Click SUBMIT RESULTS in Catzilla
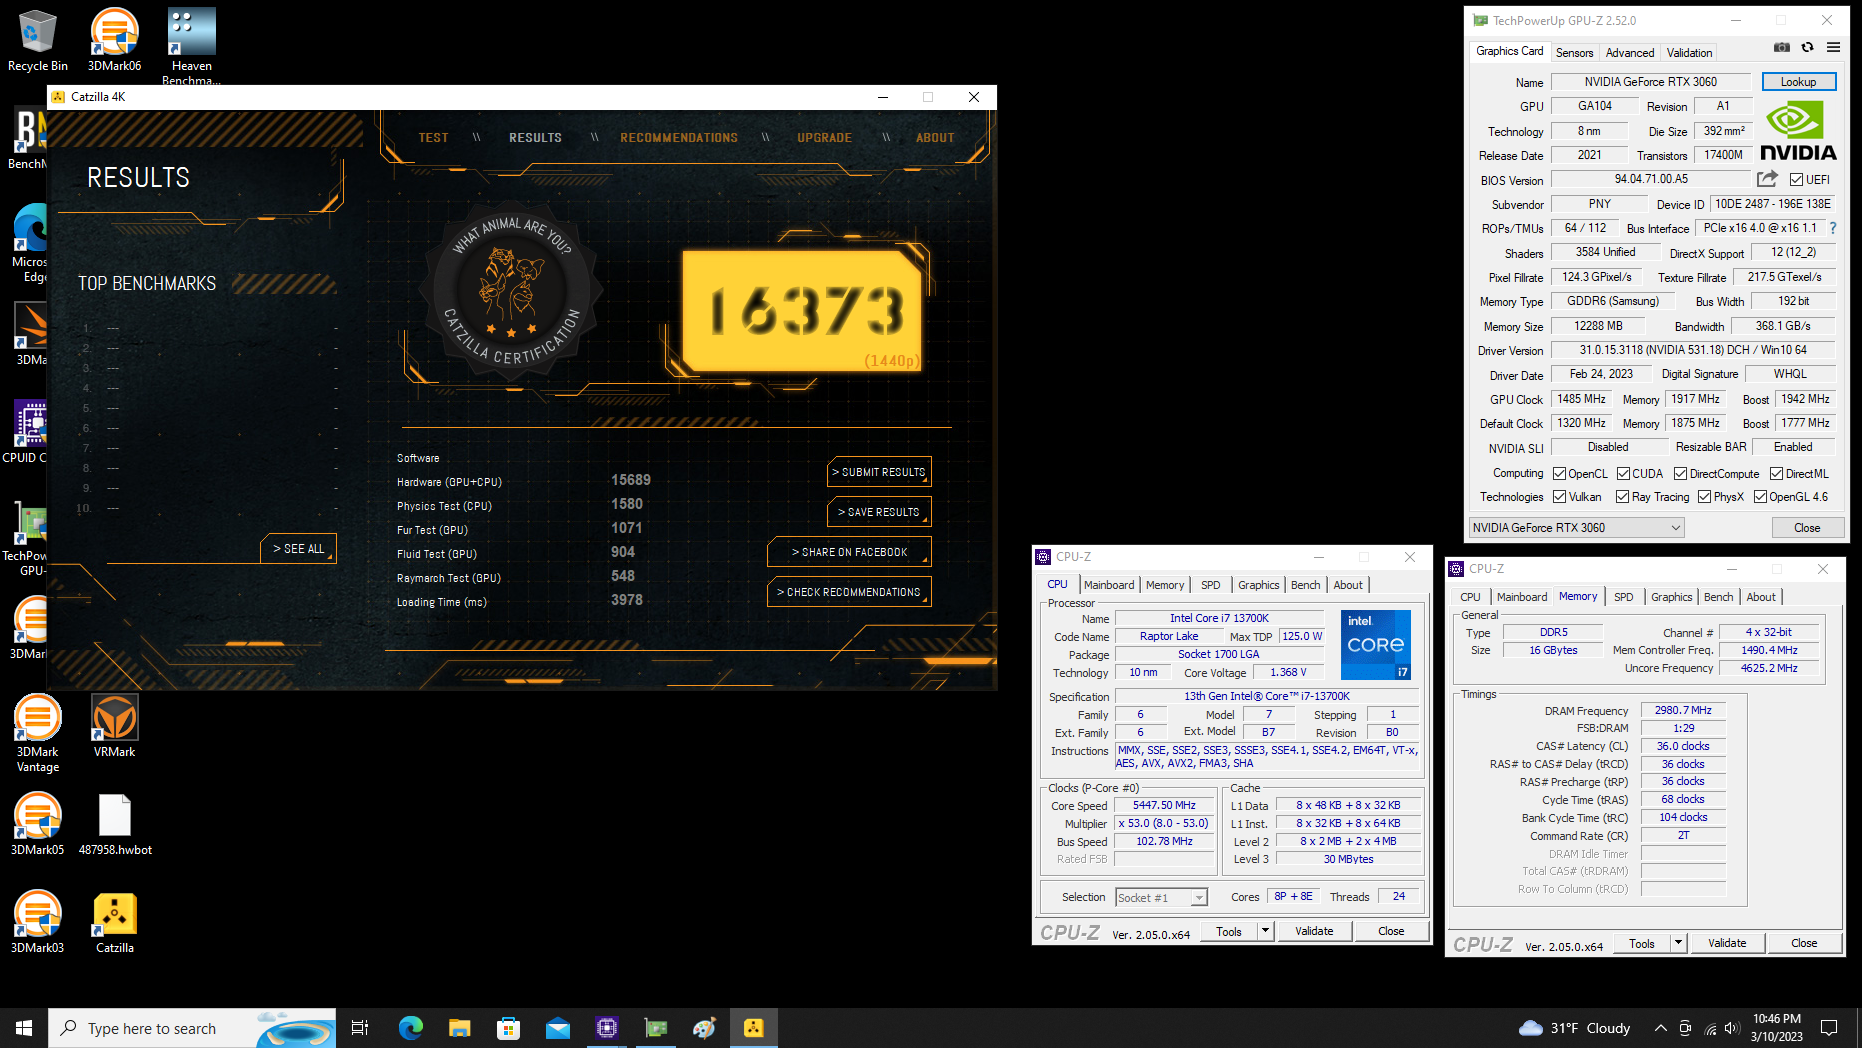Viewport: 1862px width, 1048px height. point(879,472)
